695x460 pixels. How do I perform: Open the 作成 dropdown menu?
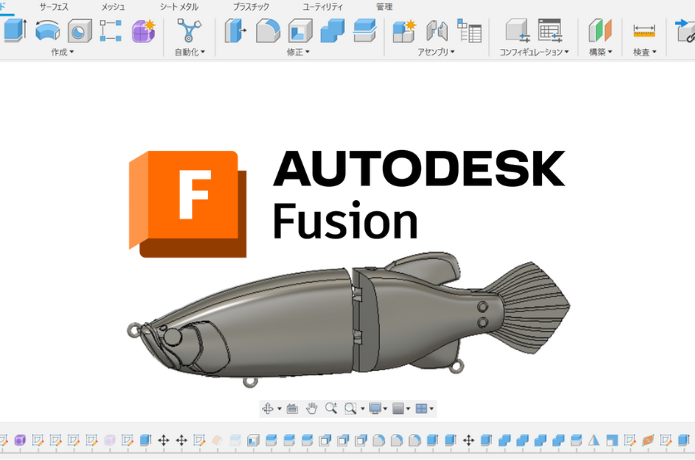pos(62,52)
